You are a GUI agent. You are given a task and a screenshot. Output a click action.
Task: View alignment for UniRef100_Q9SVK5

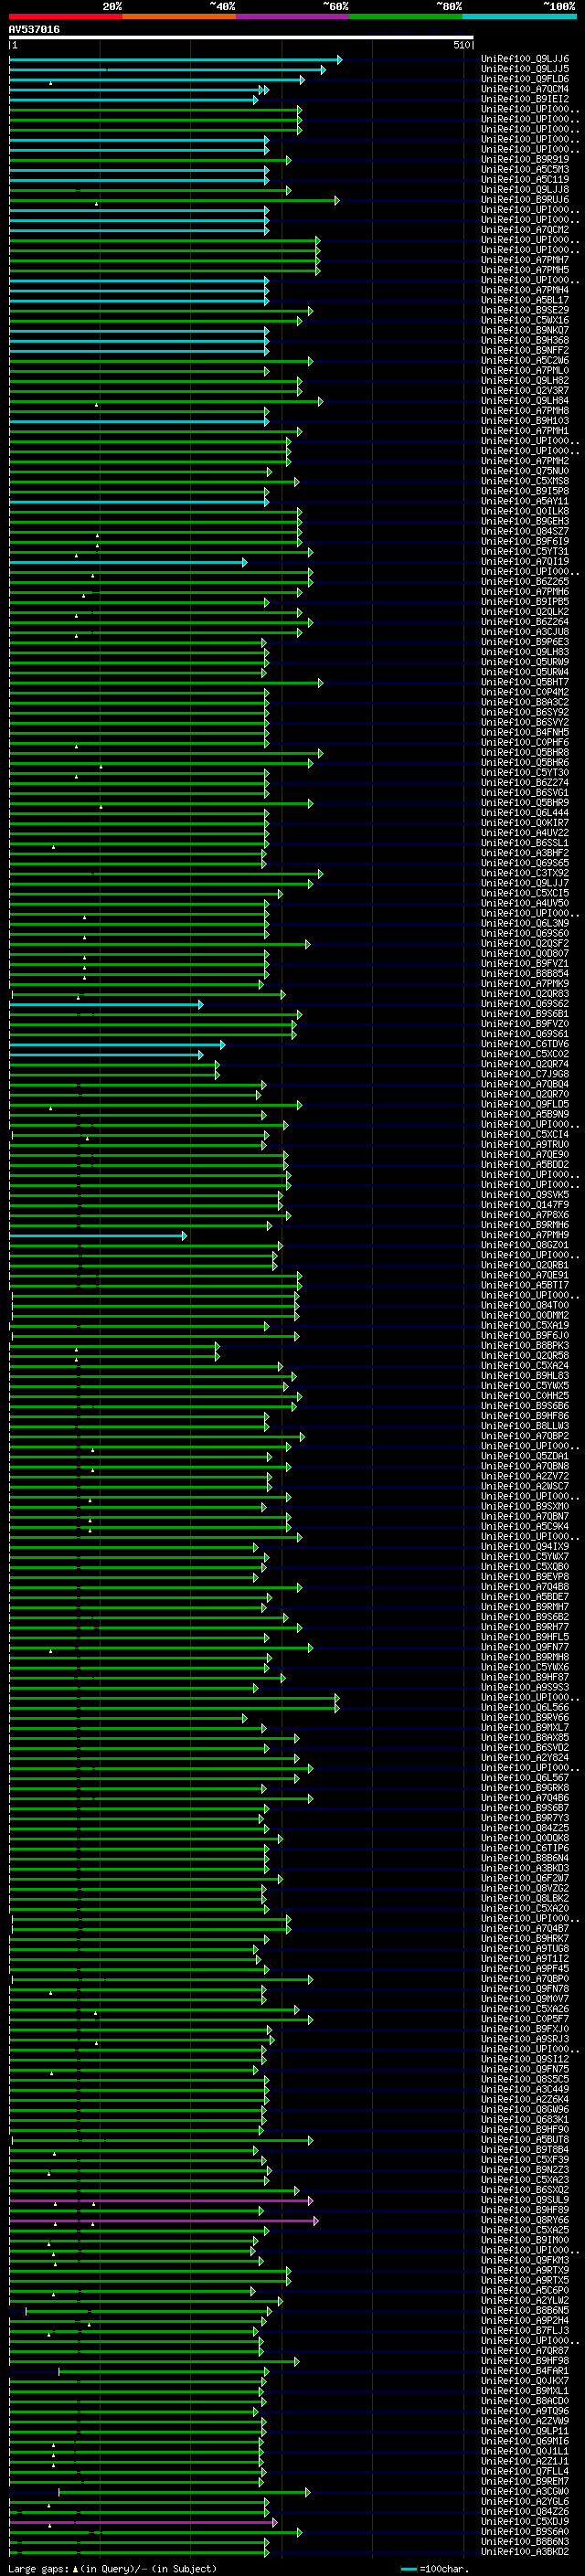(525, 1195)
